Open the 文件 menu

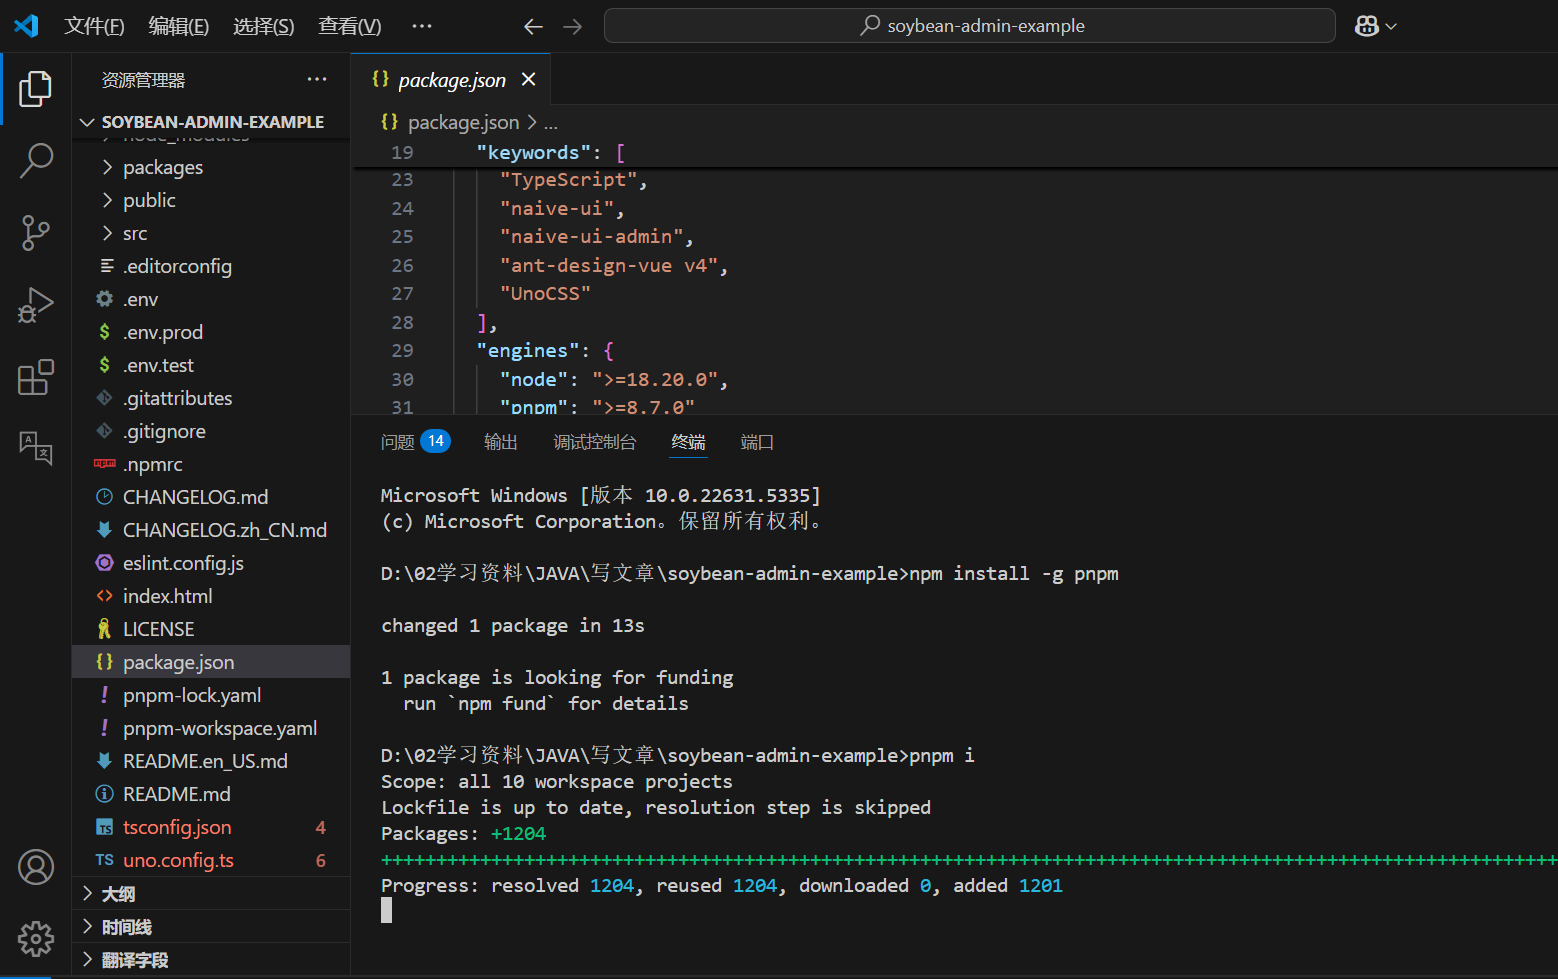(x=94, y=25)
